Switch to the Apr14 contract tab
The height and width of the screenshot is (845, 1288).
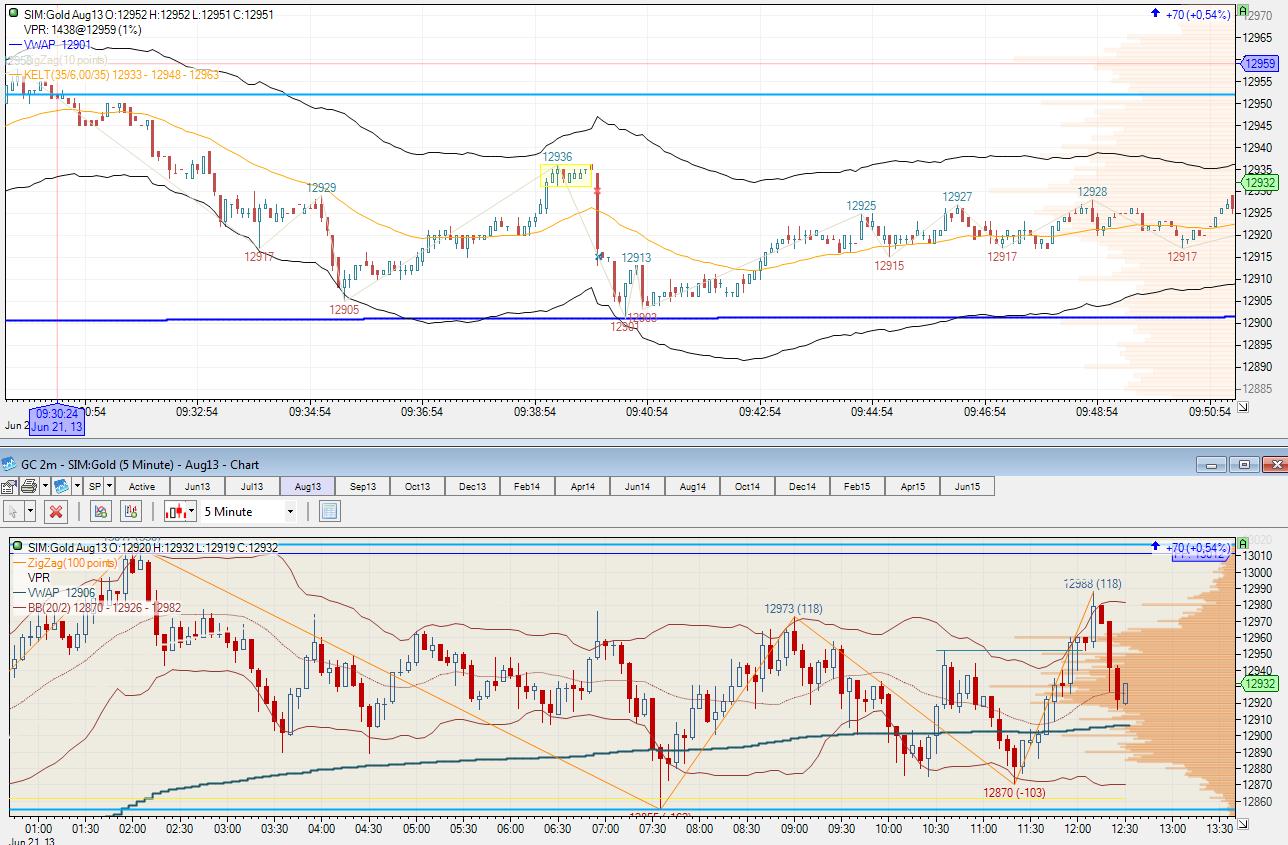[582, 486]
